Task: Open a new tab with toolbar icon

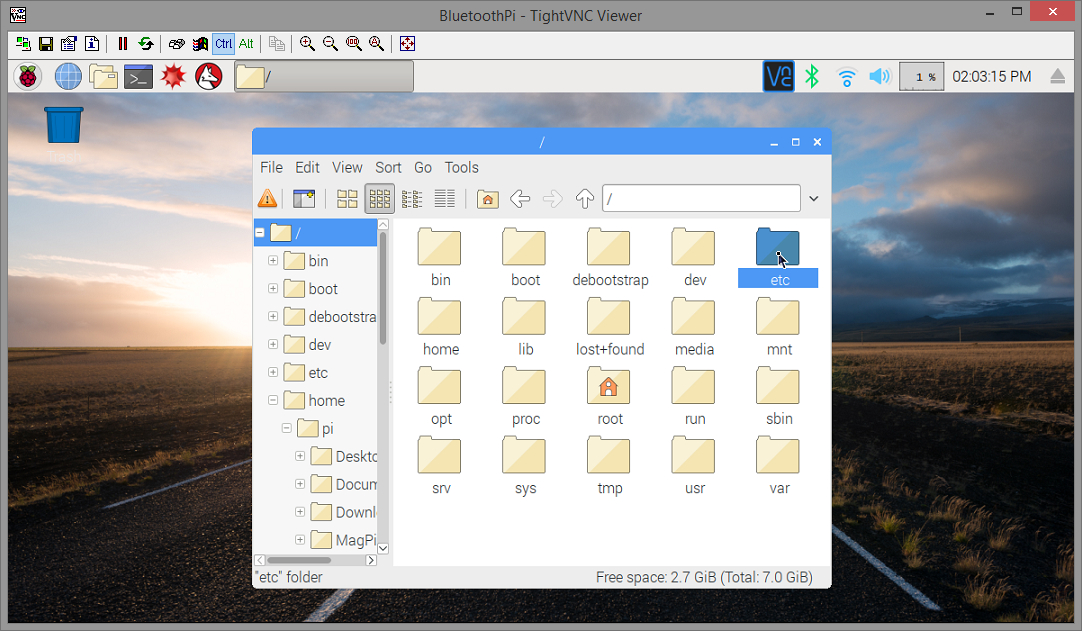Action: [x=304, y=199]
